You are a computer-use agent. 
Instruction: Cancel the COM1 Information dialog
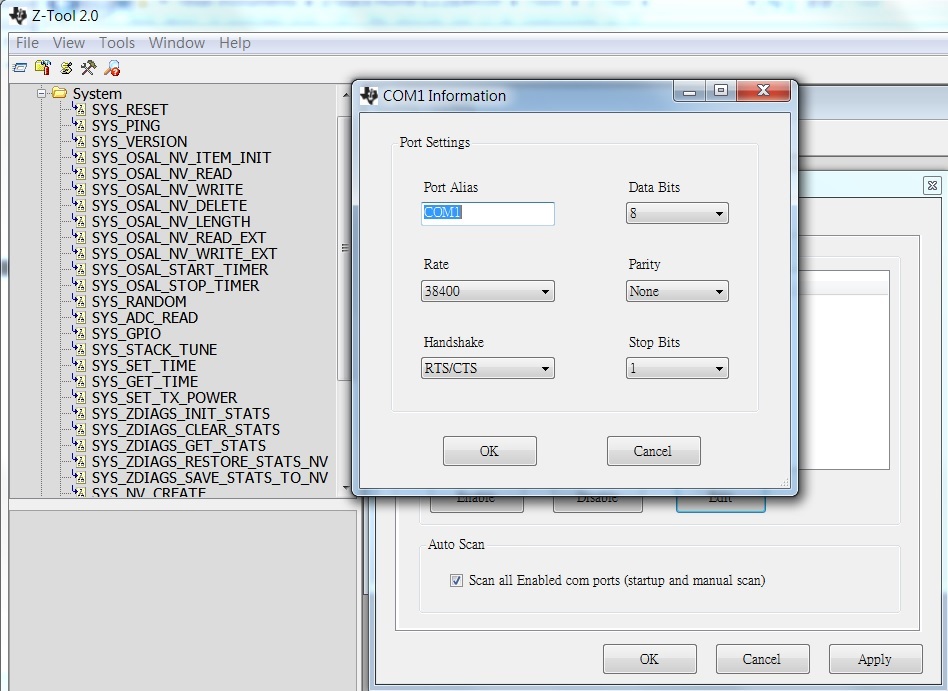654,451
